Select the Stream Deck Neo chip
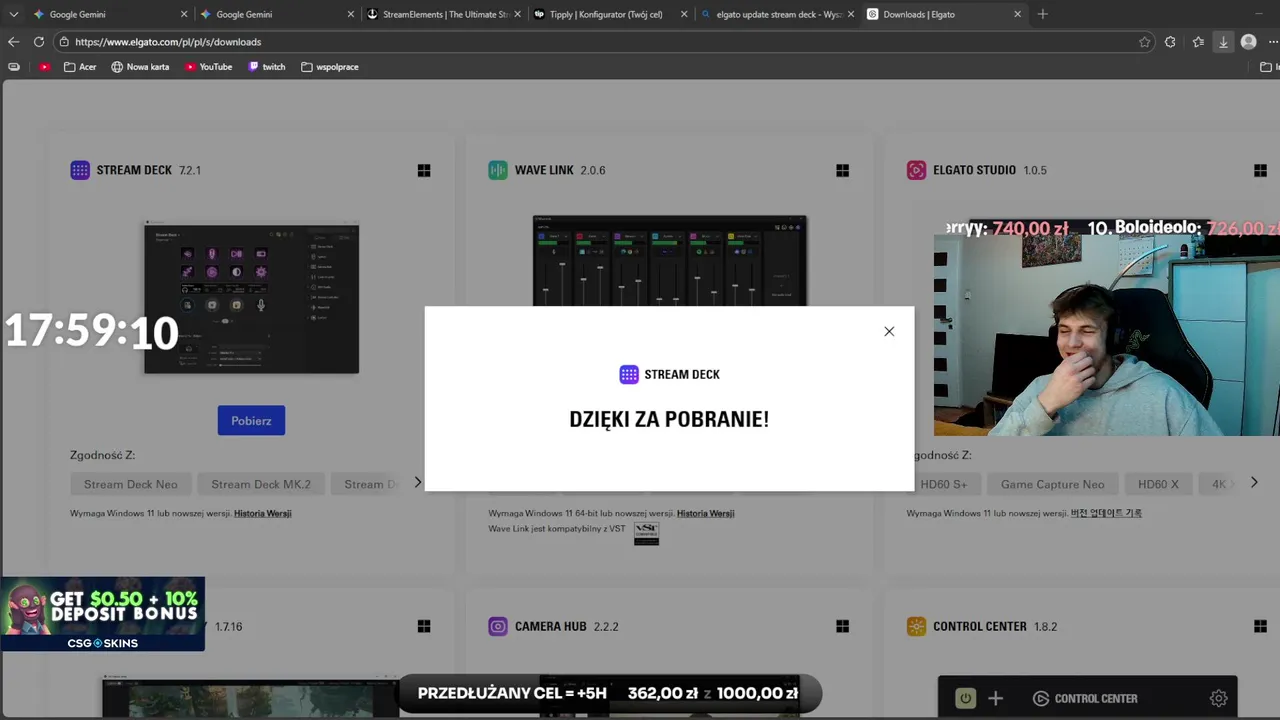 coord(131,484)
